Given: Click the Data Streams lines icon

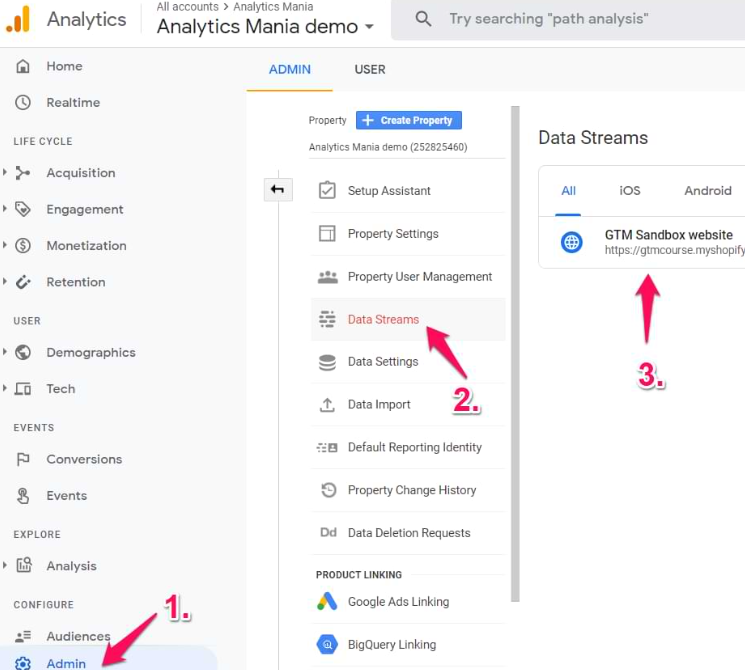Looking at the screenshot, I should [x=327, y=319].
